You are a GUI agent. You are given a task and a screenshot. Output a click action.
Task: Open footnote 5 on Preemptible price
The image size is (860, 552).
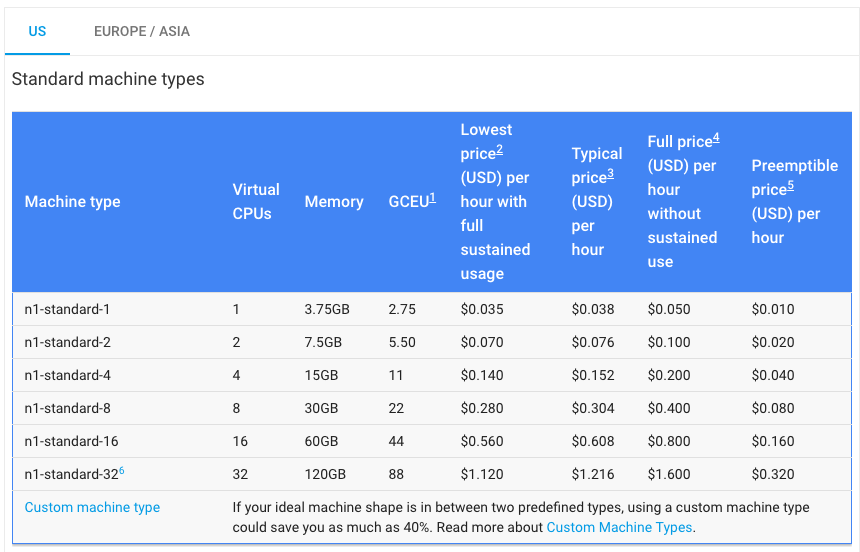pyautogui.click(x=790, y=186)
